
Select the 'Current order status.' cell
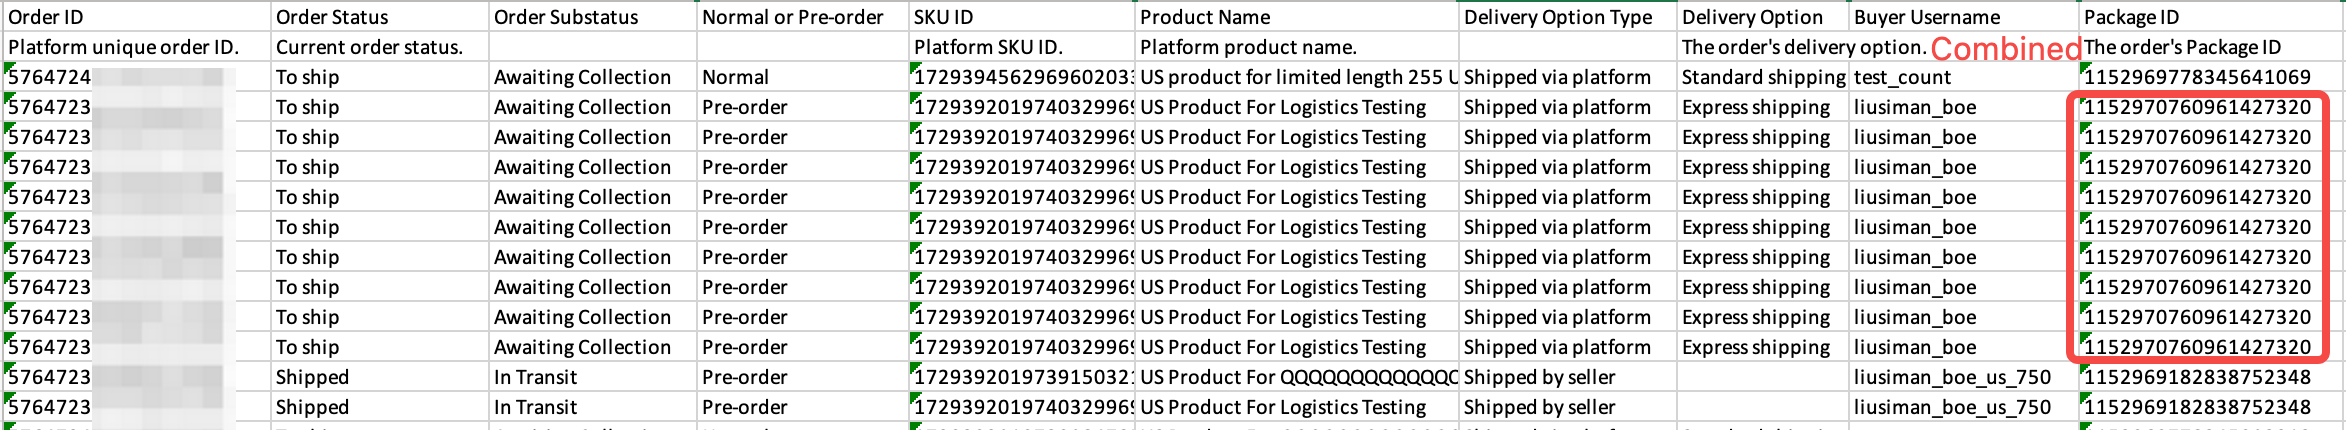point(369,47)
